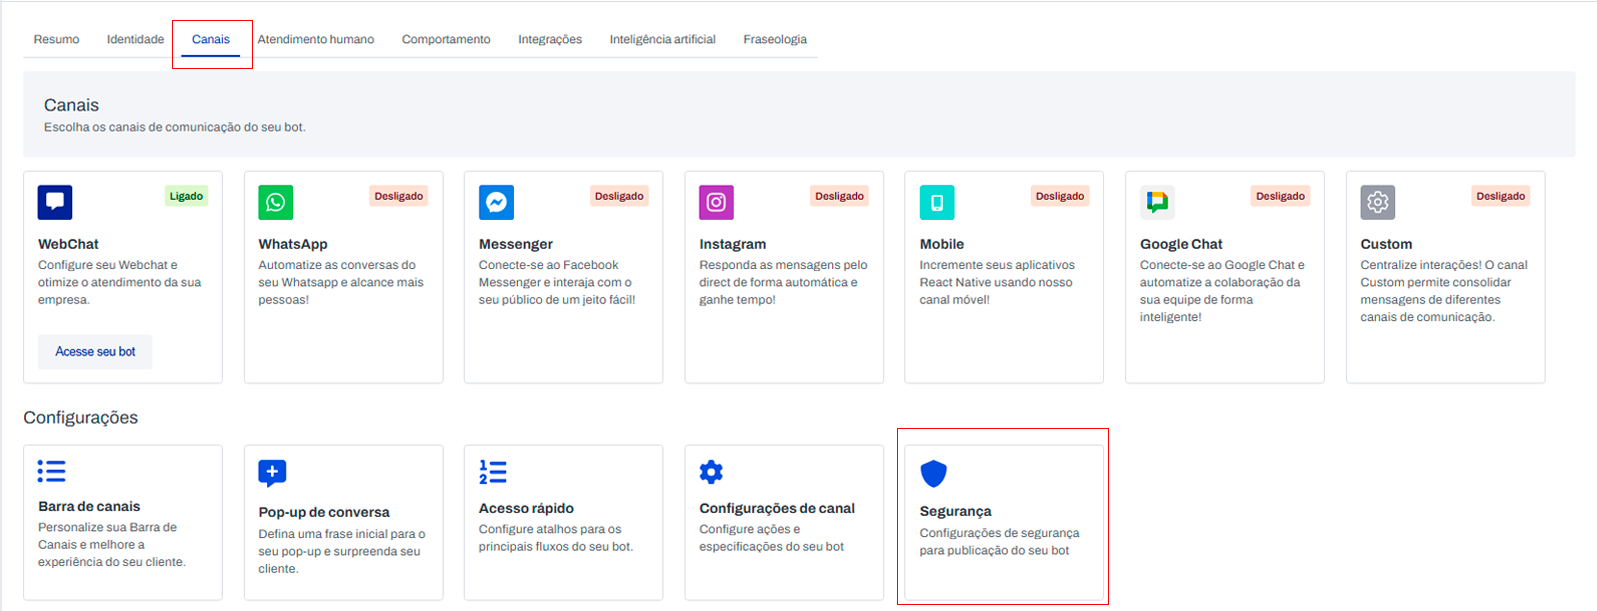Open the Fraseologia tab
The height and width of the screenshot is (611, 1597).
[x=774, y=40]
